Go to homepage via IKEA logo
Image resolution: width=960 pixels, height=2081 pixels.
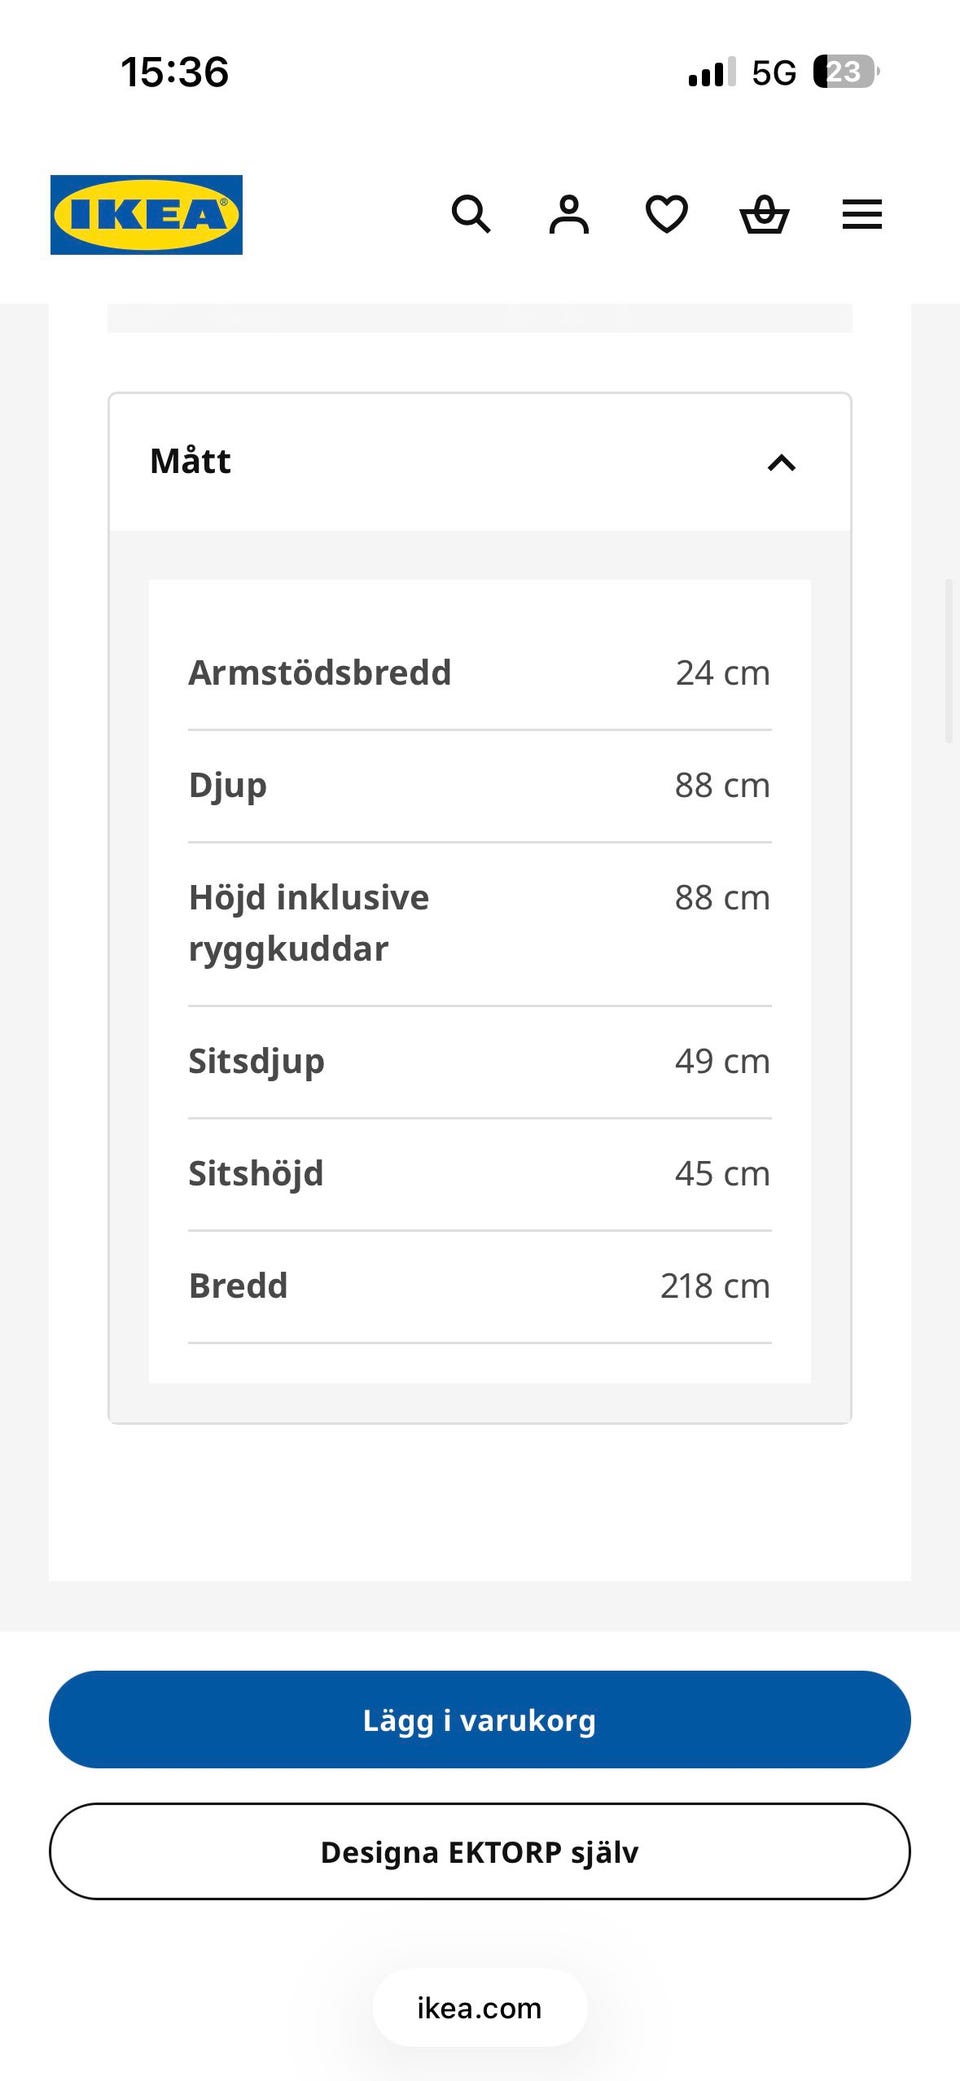(147, 215)
